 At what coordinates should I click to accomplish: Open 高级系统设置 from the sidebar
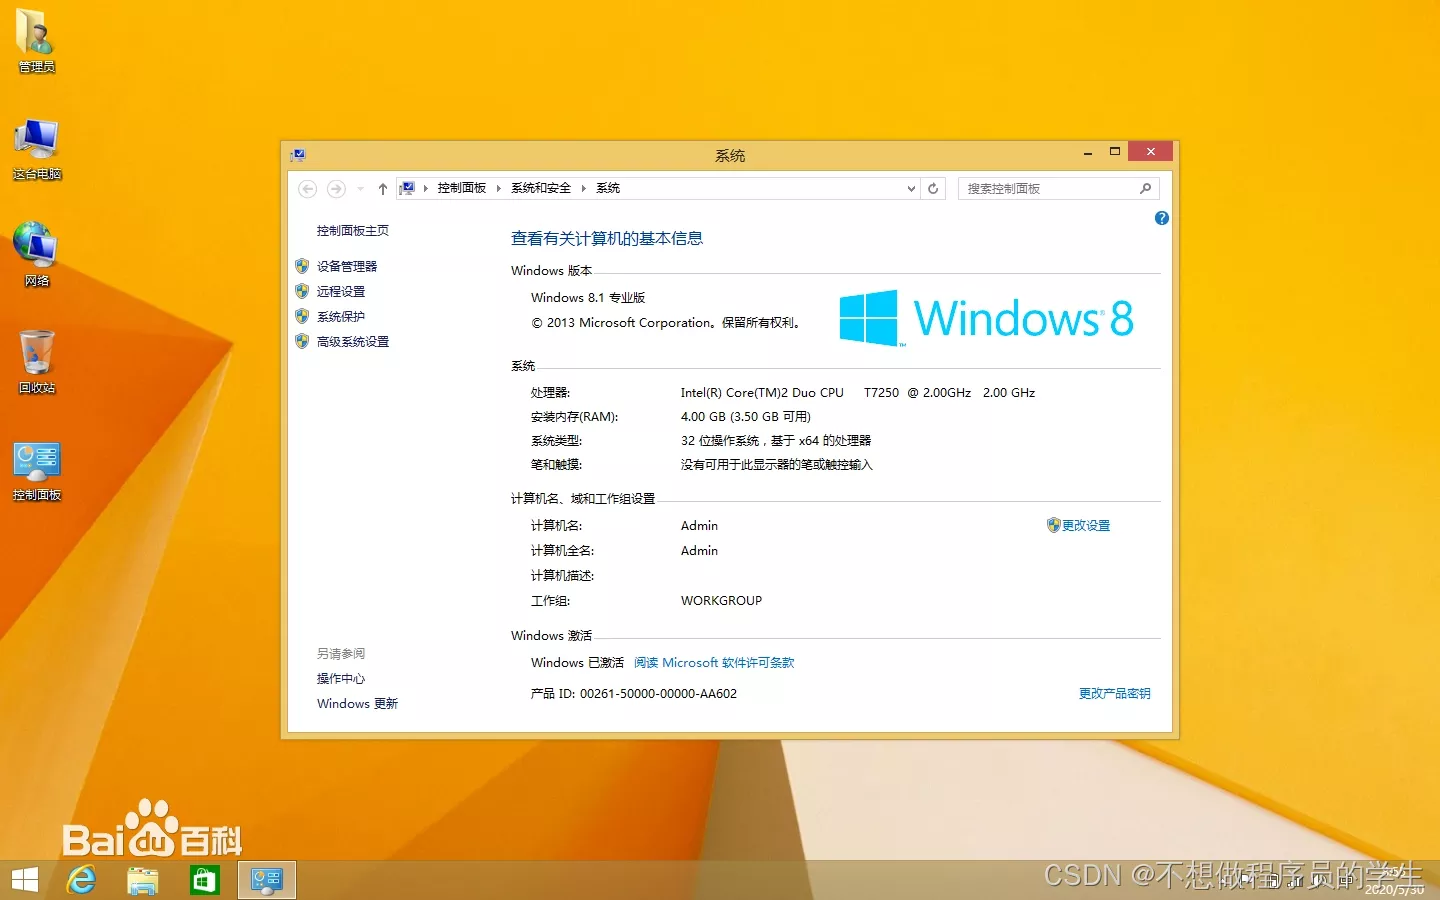tap(353, 341)
